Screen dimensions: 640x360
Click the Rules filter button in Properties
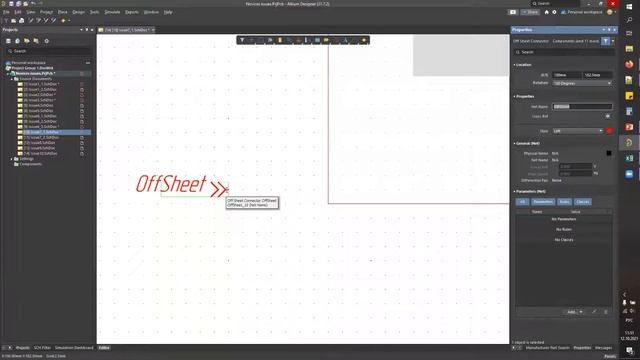(564, 202)
